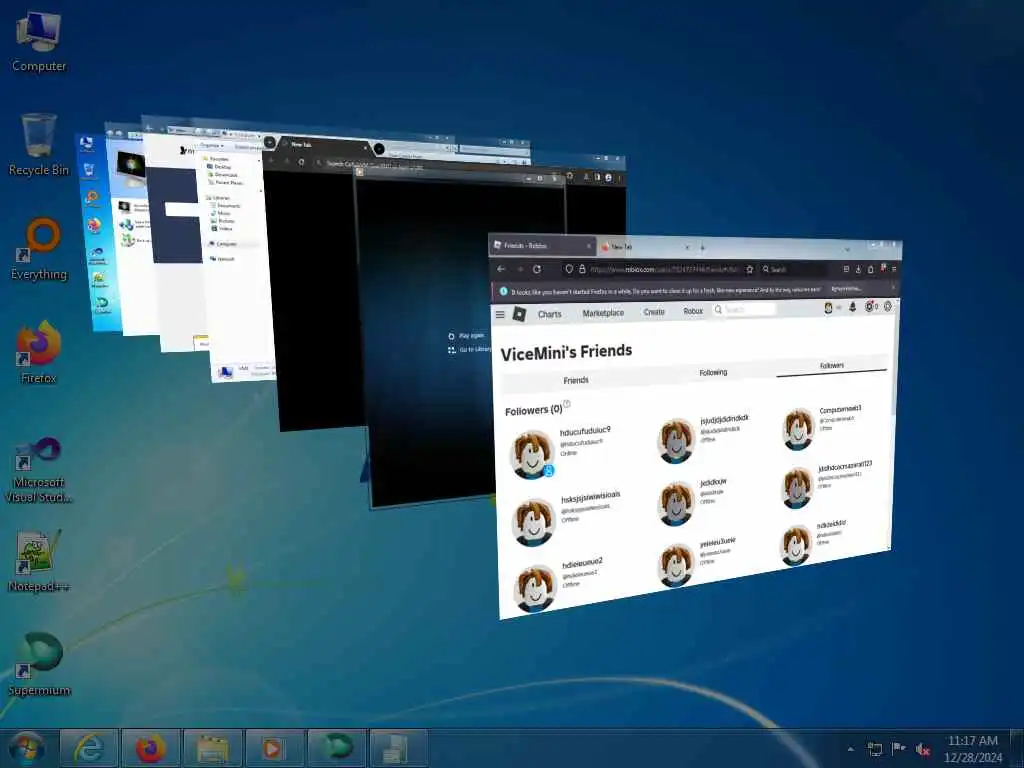Viewport: 1024px width, 768px height.
Task: Open the Computer desktop icon
Action: point(39,42)
